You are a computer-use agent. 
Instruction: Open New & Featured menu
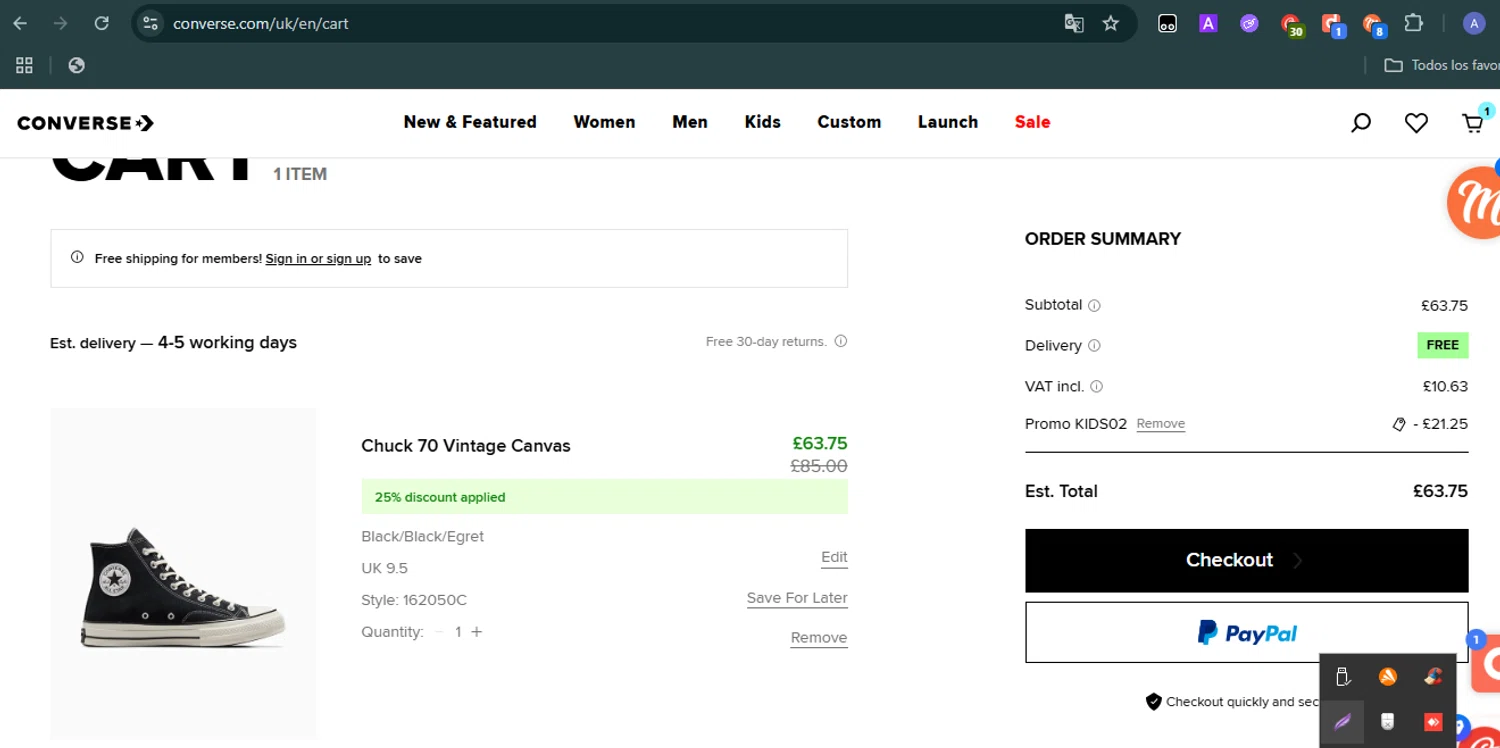[470, 122]
